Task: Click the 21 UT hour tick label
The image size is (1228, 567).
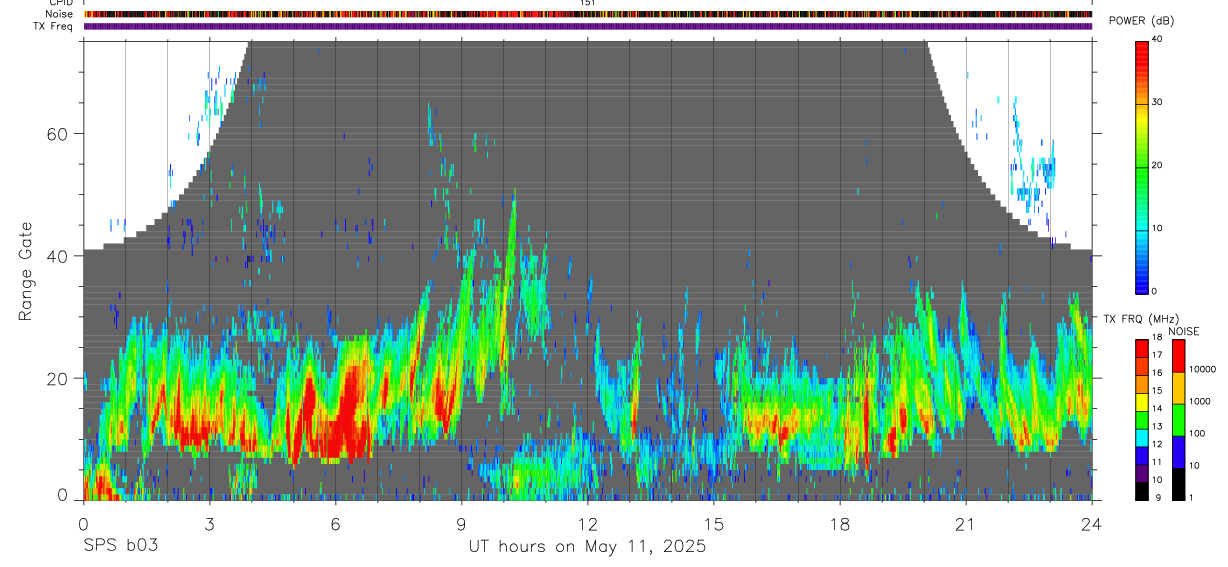Action: 966,525
